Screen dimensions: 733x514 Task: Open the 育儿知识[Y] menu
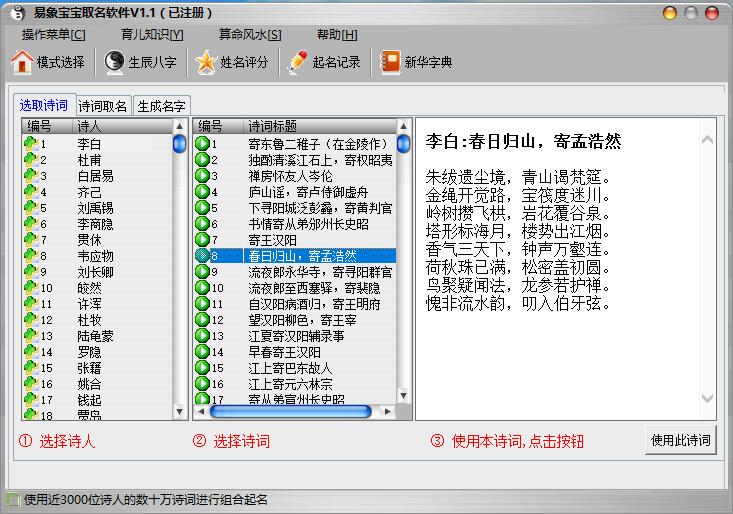click(152, 35)
